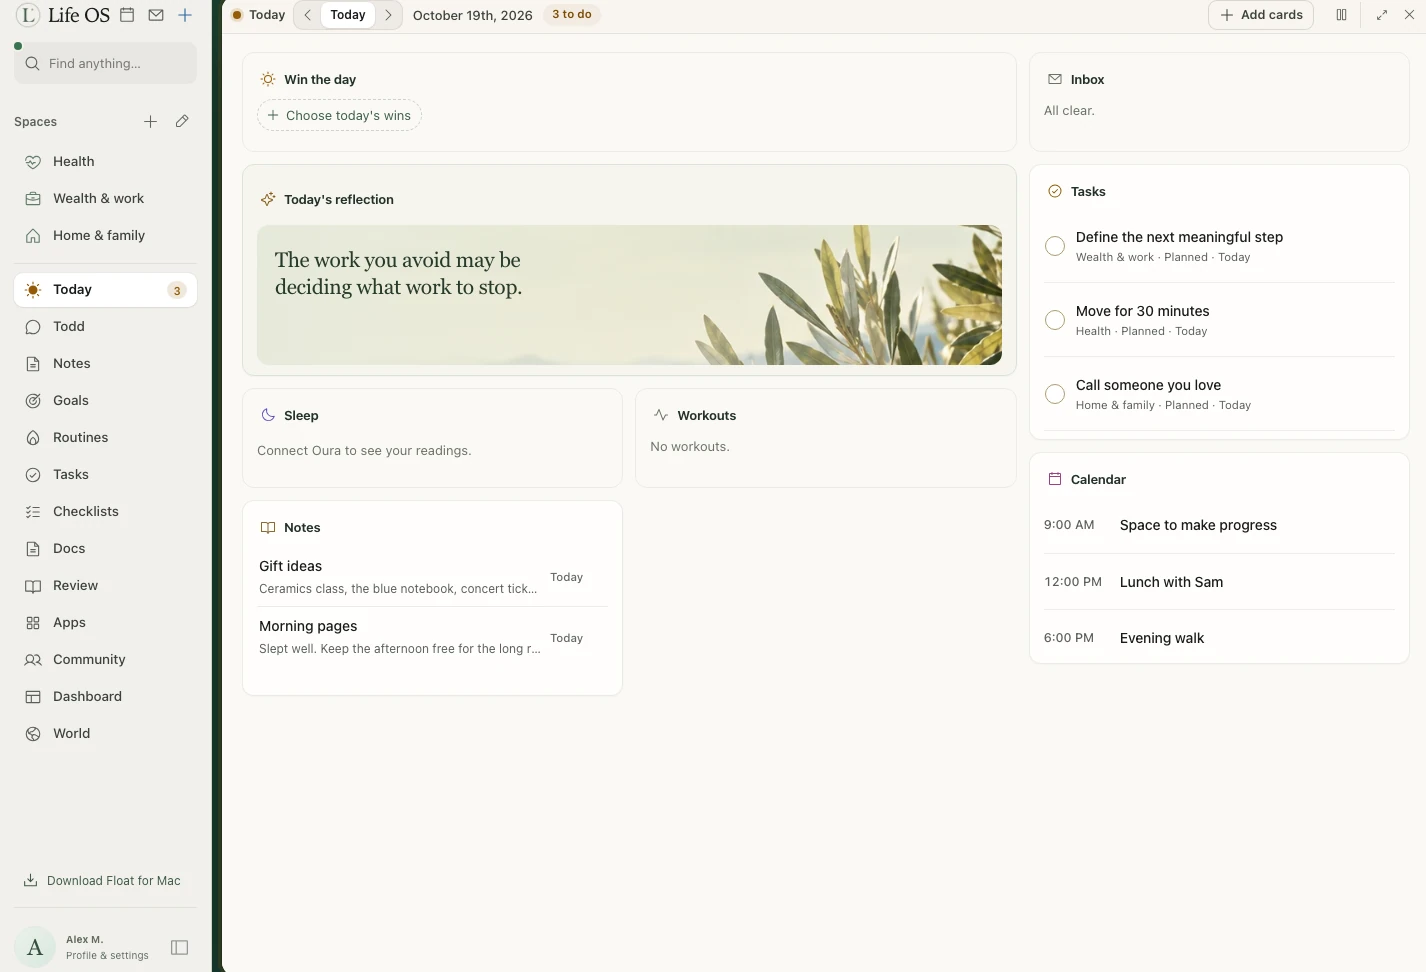Select Today in the sidebar
The height and width of the screenshot is (972, 1426).
105,290
